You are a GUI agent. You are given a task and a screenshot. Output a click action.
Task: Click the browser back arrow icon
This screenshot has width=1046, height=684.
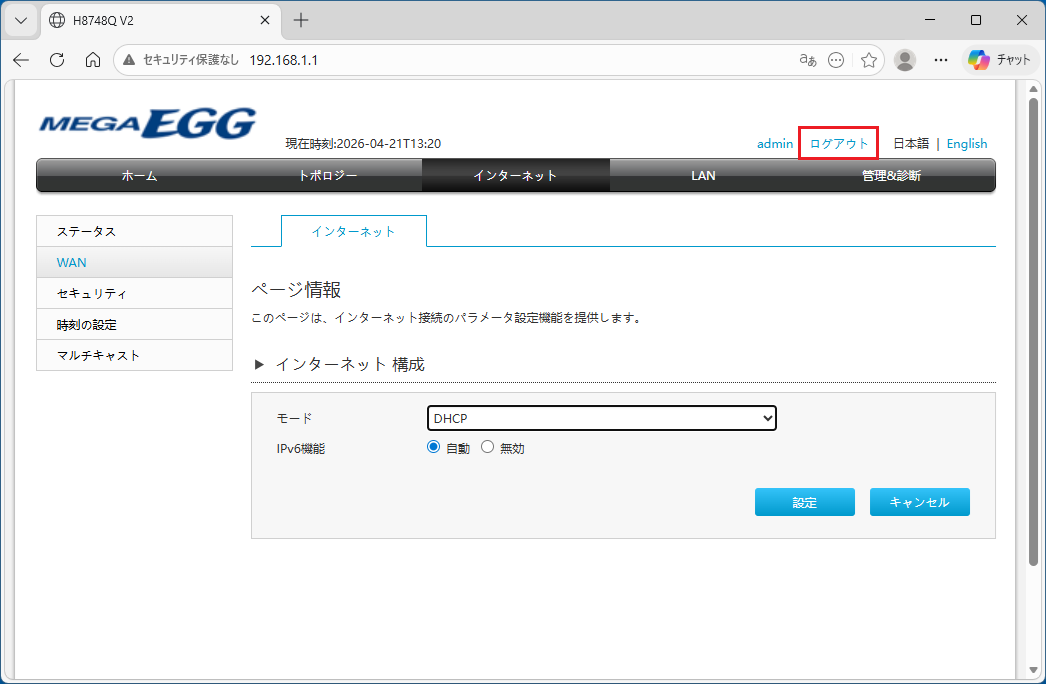(21, 60)
